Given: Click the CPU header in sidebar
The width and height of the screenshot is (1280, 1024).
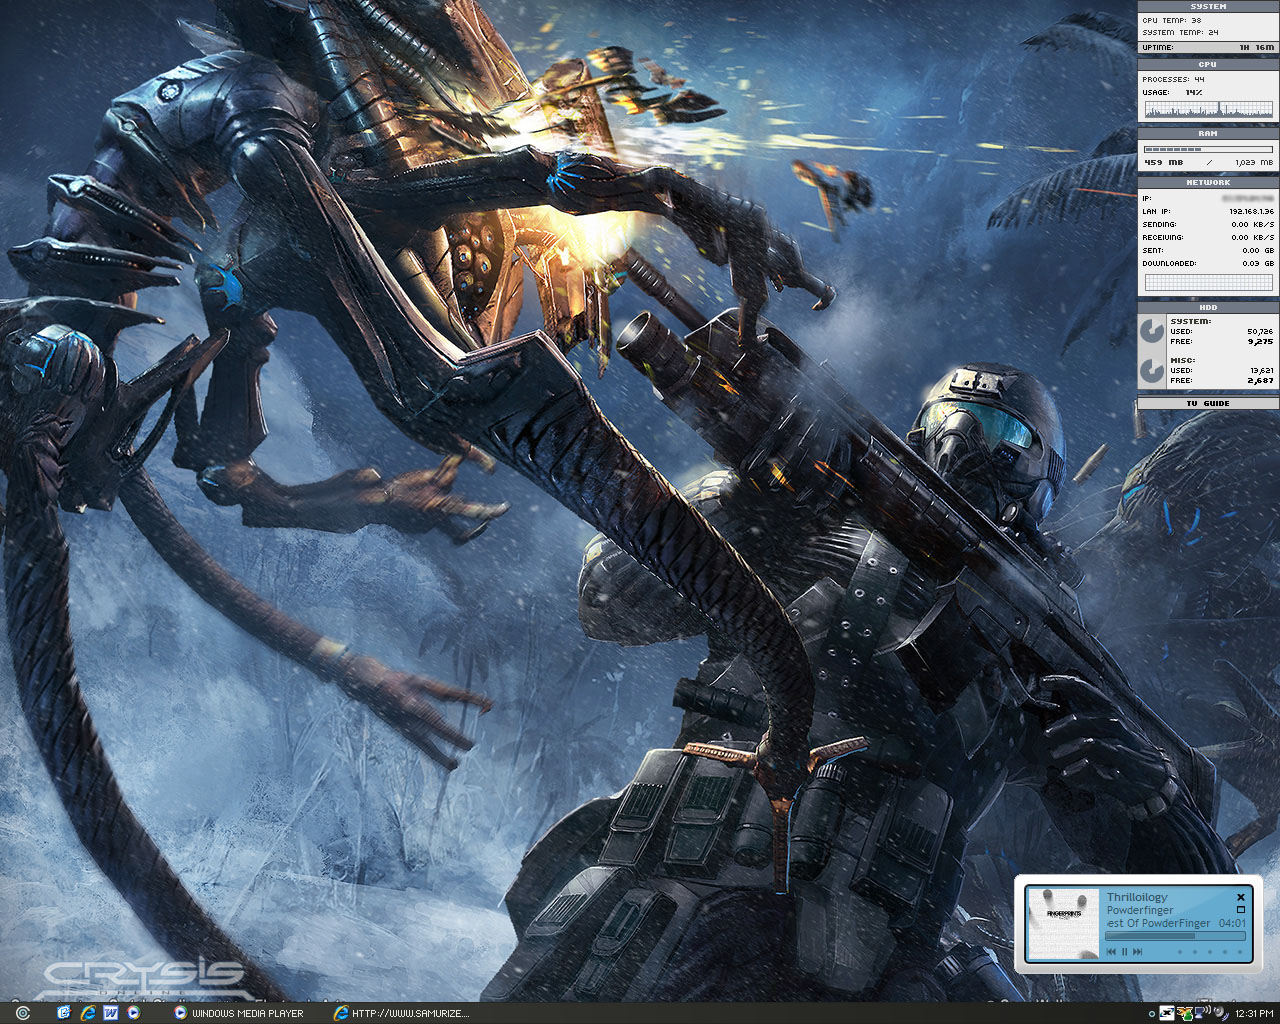Looking at the screenshot, I should point(1208,65).
